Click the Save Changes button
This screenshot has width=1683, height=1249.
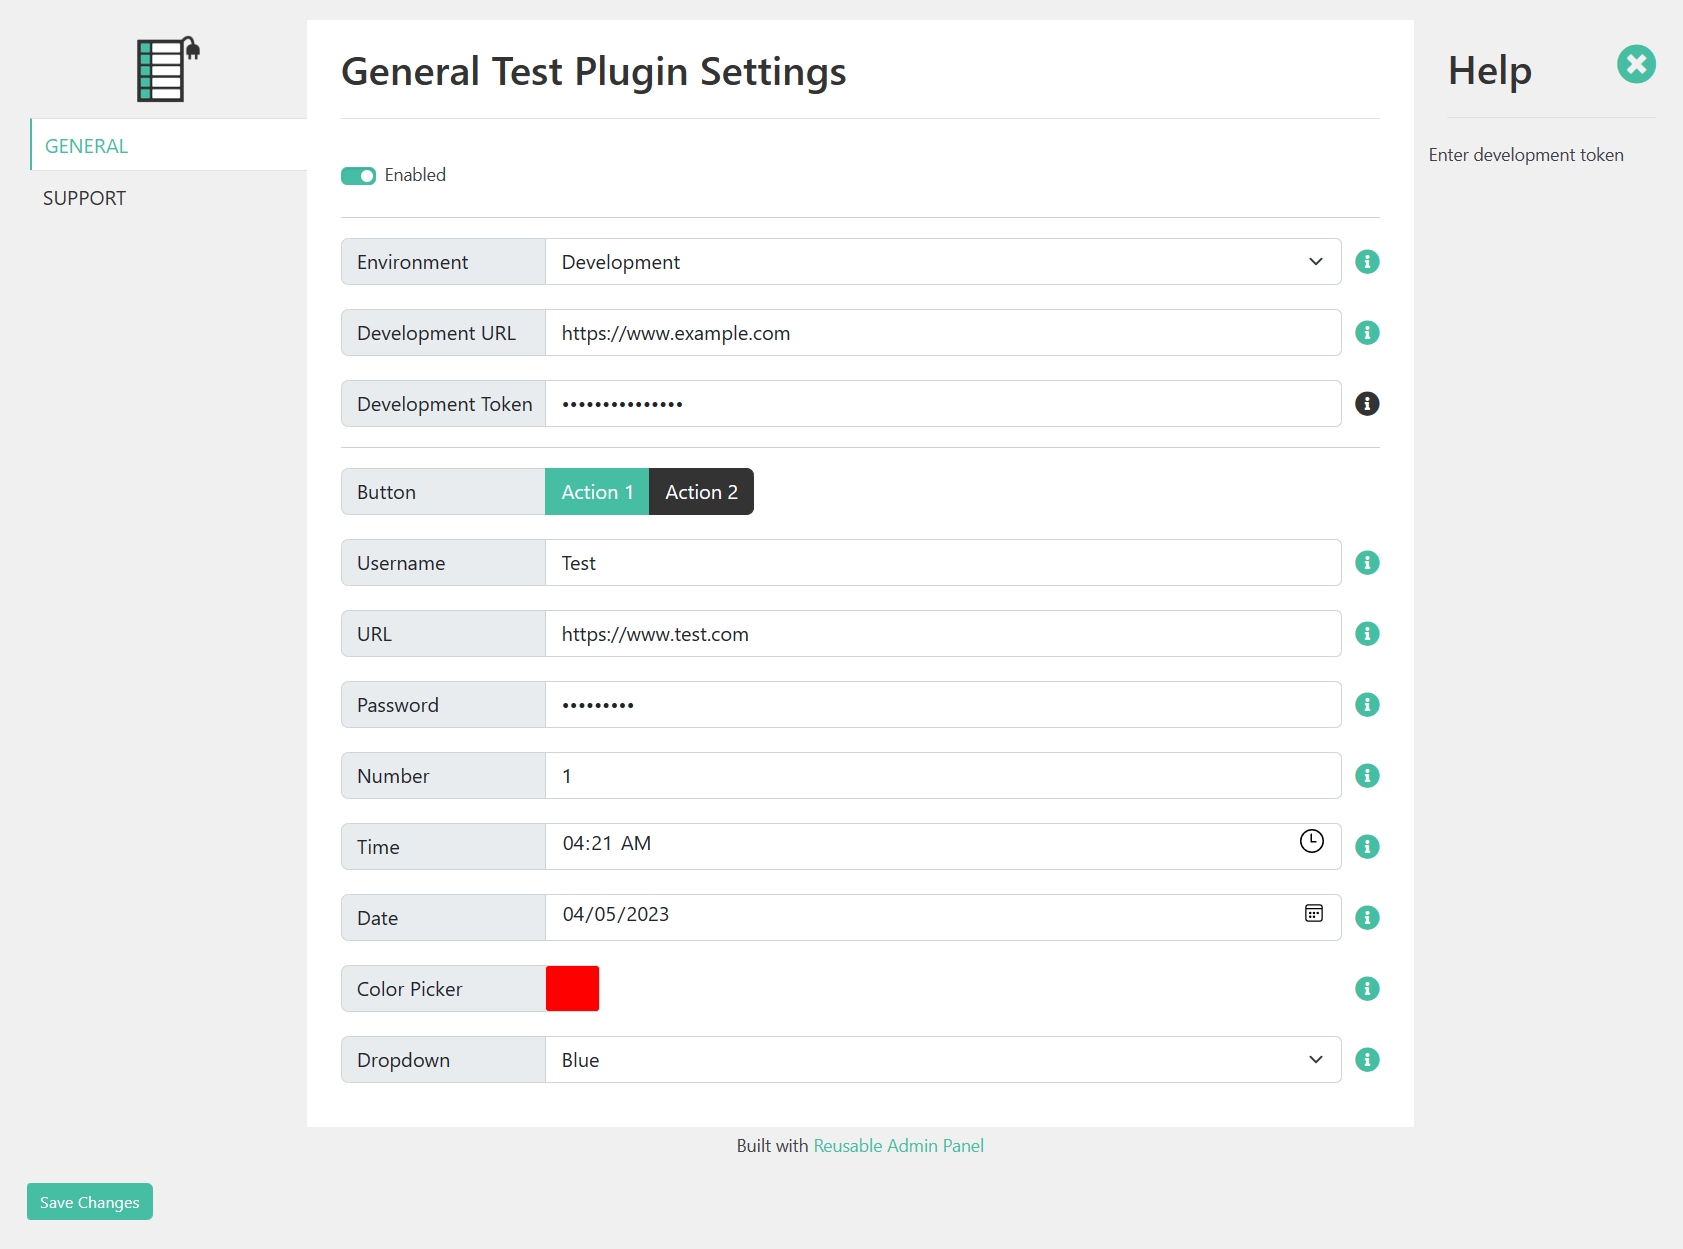click(90, 1202)
